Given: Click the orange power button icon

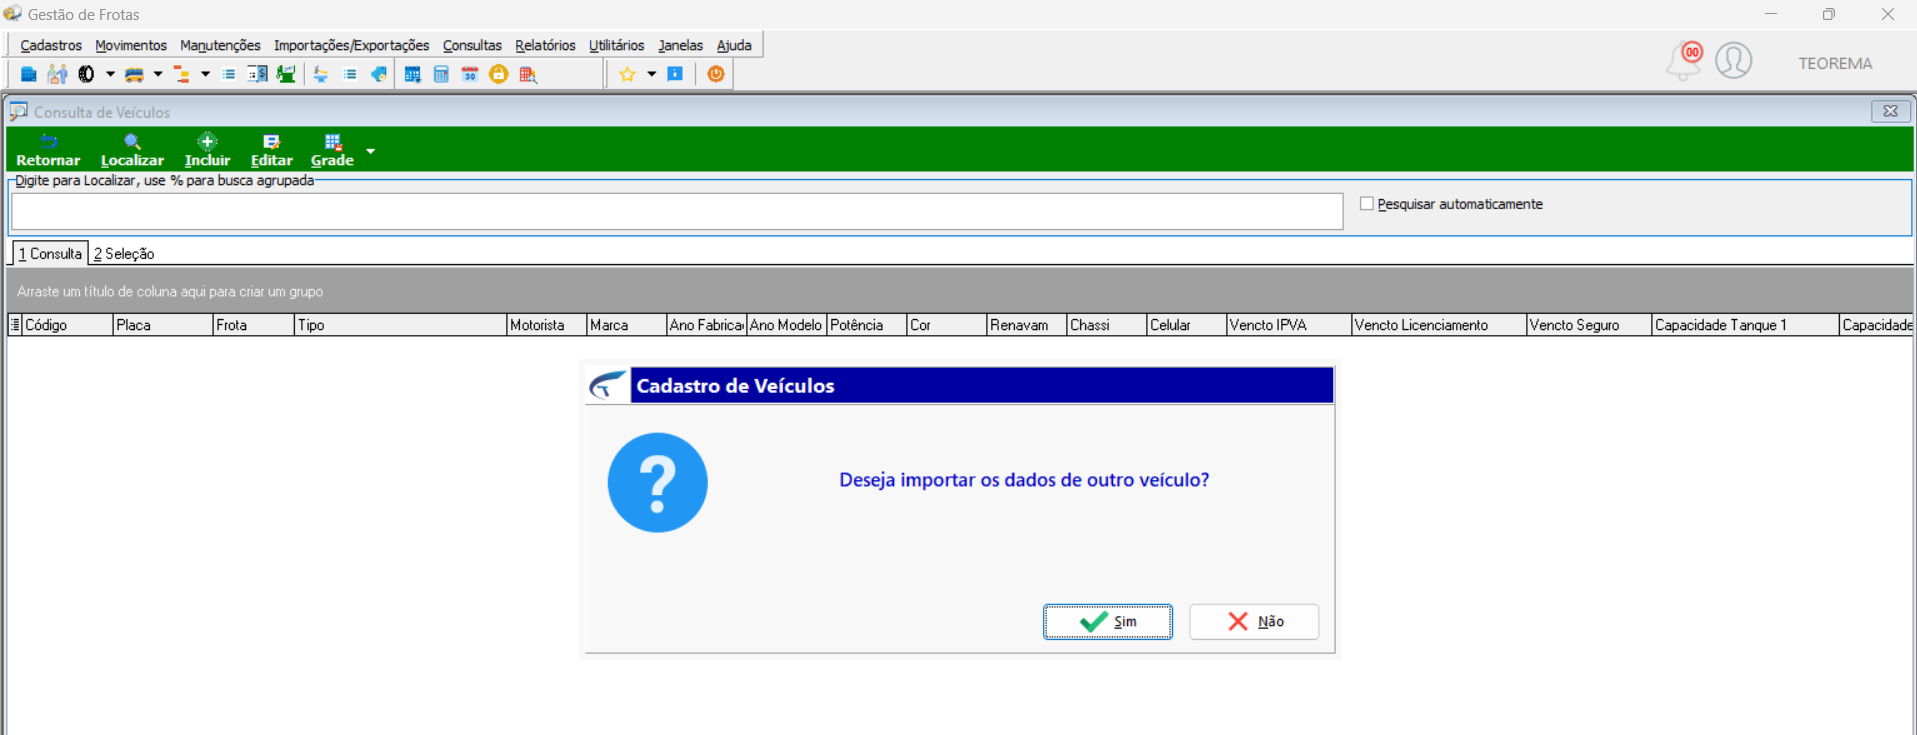Looking at the screenshot, I should [716, 74].
